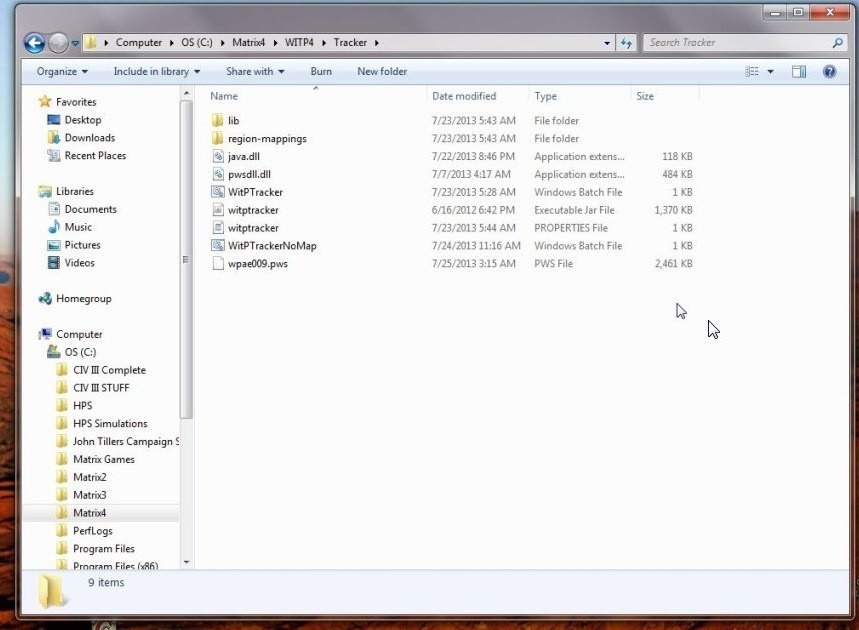The height and width of the screenshot is (630, 859).
Task: Open the CIV III Complete folder
Action: pos(110,370)
